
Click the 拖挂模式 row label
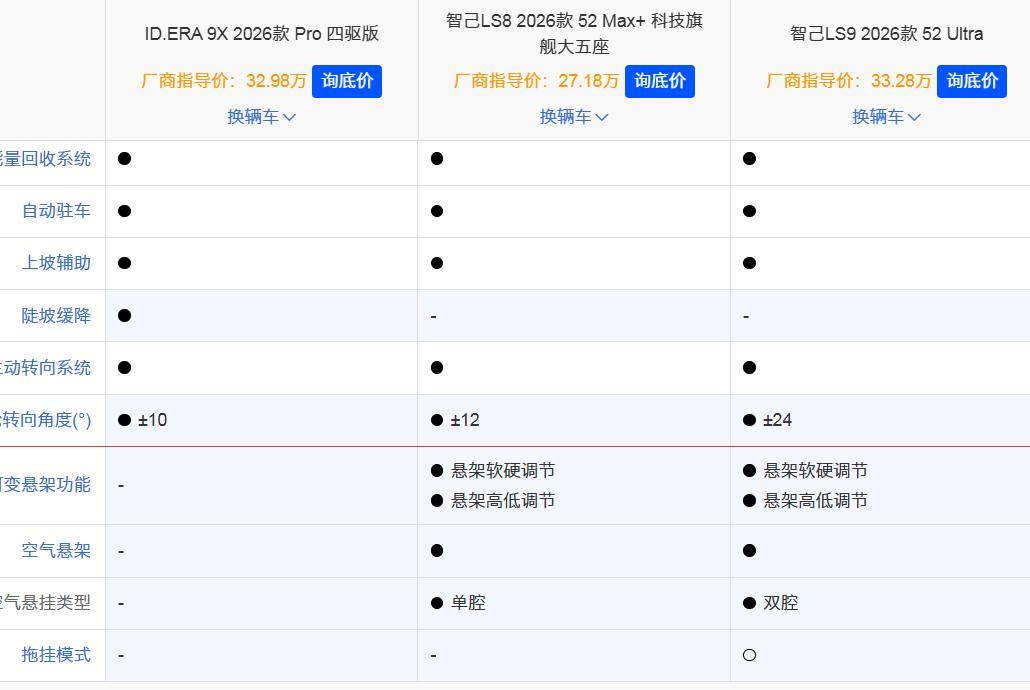pos(56,655)
